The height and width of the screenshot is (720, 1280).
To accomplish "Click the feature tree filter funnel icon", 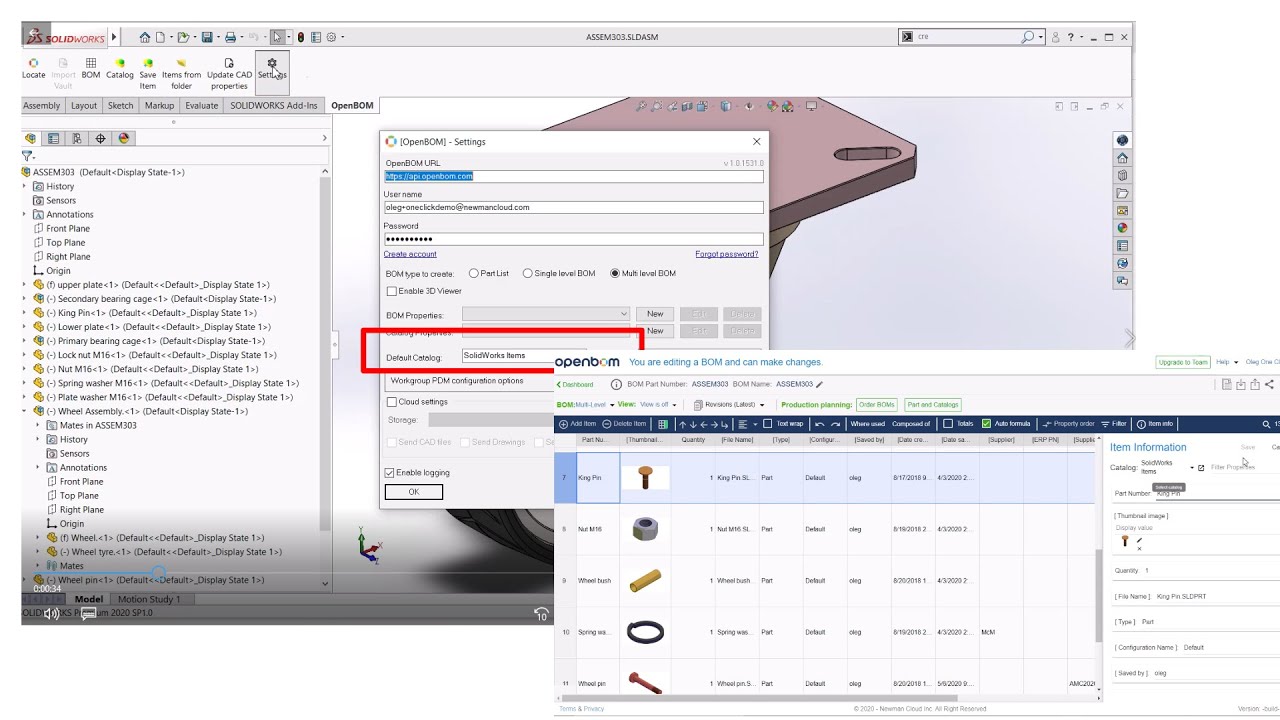I will tap(28, 156).
